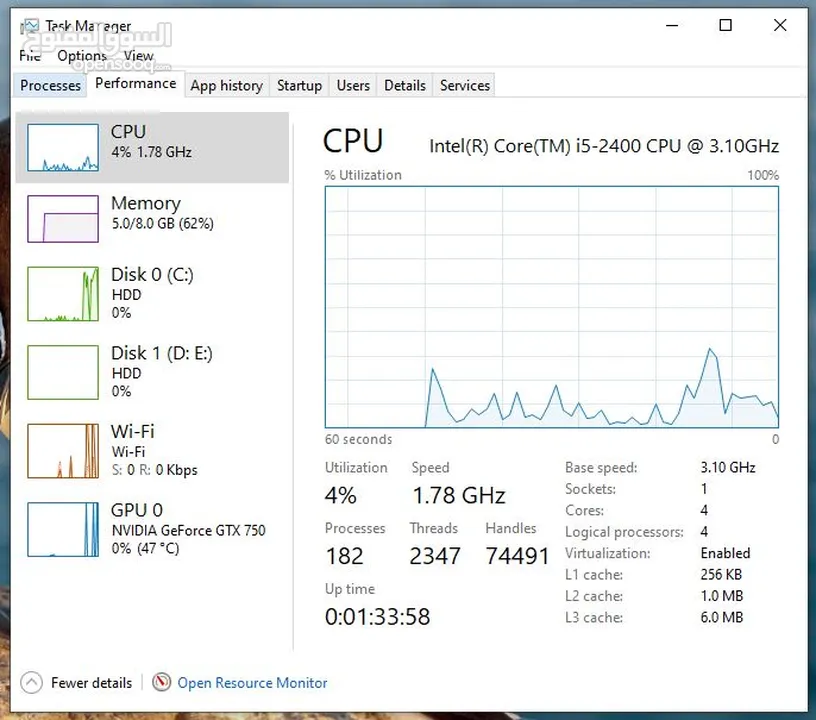Image resolution: width=816 pixels, height=720 pixels.
Task: Open the Options menu
Action: 82,55
